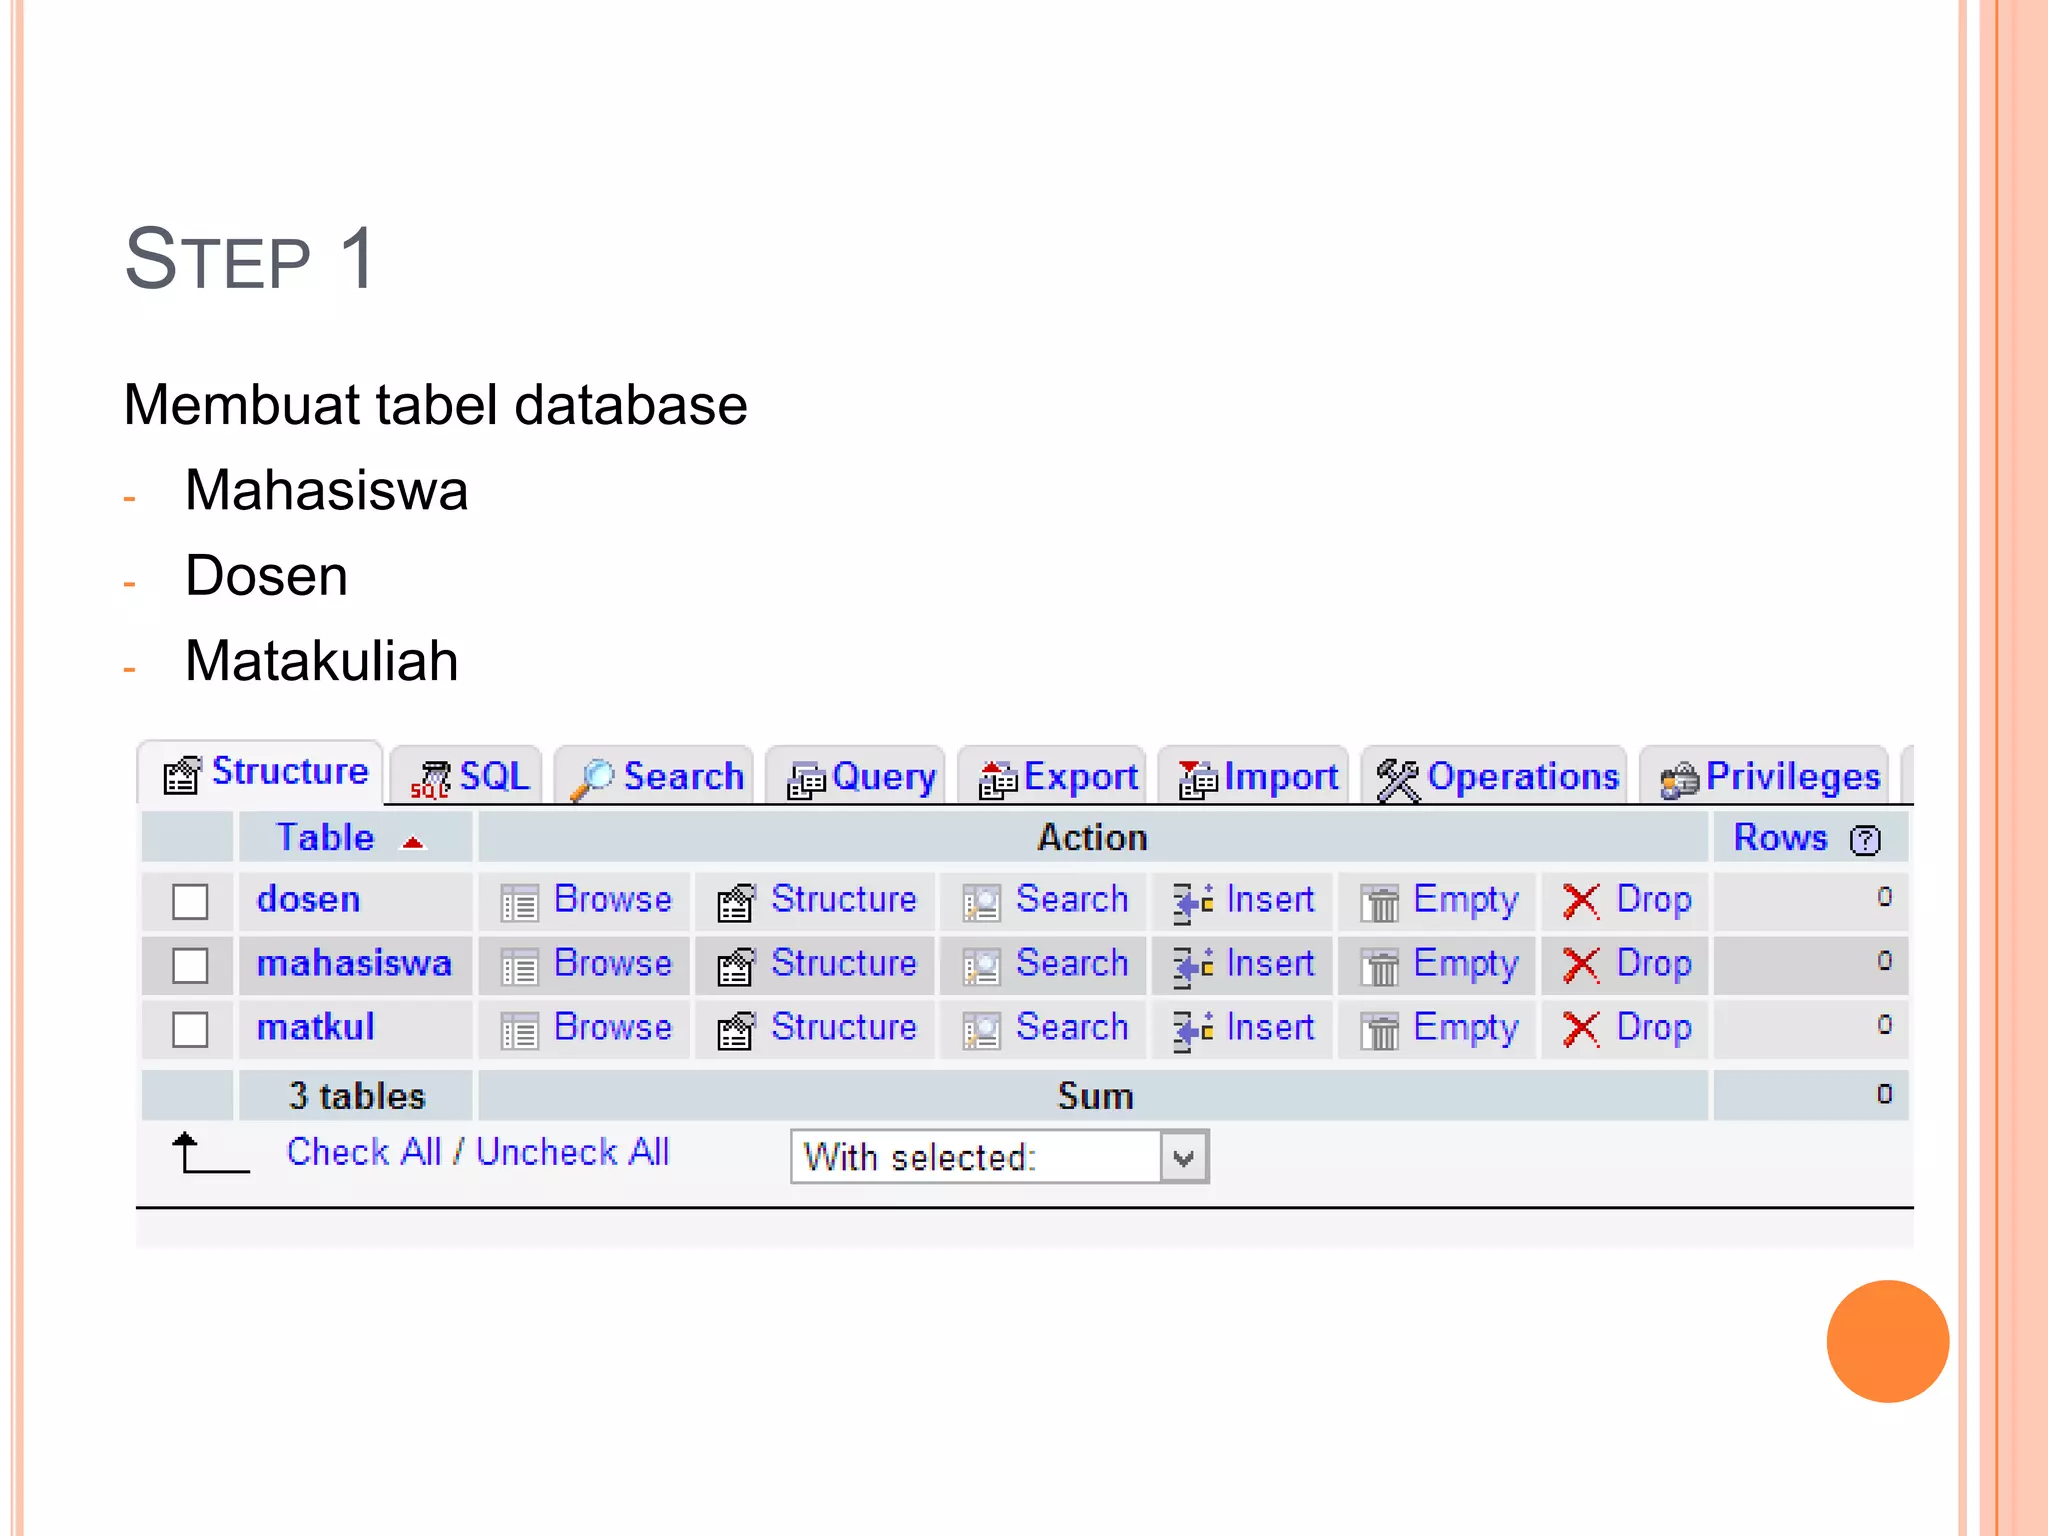The image size is (2048, 1536).
Task: Tick the checkbox for mahasiswa table
Action: (x=190, y=965)
